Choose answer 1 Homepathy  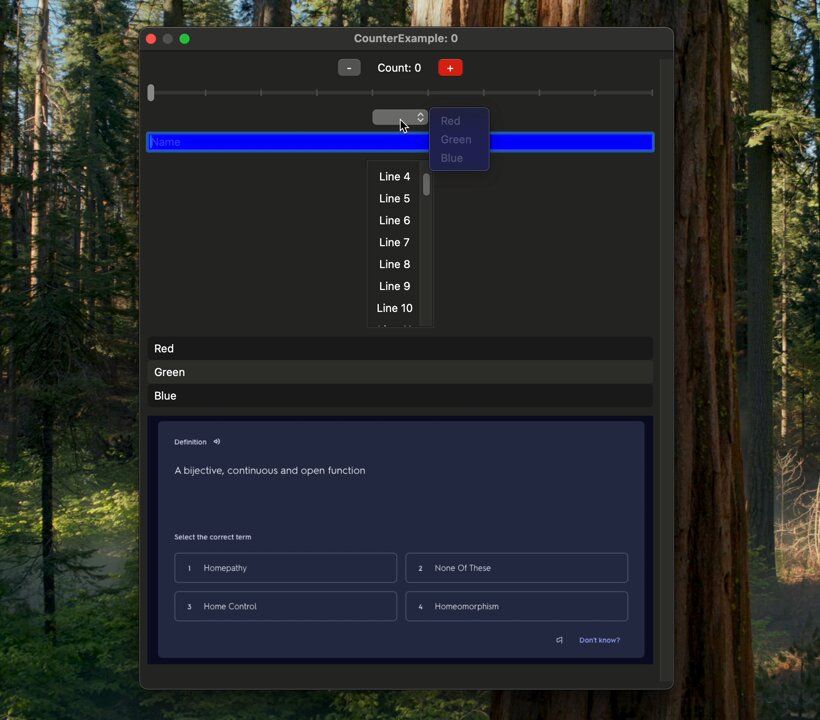(x=286, y=568)
